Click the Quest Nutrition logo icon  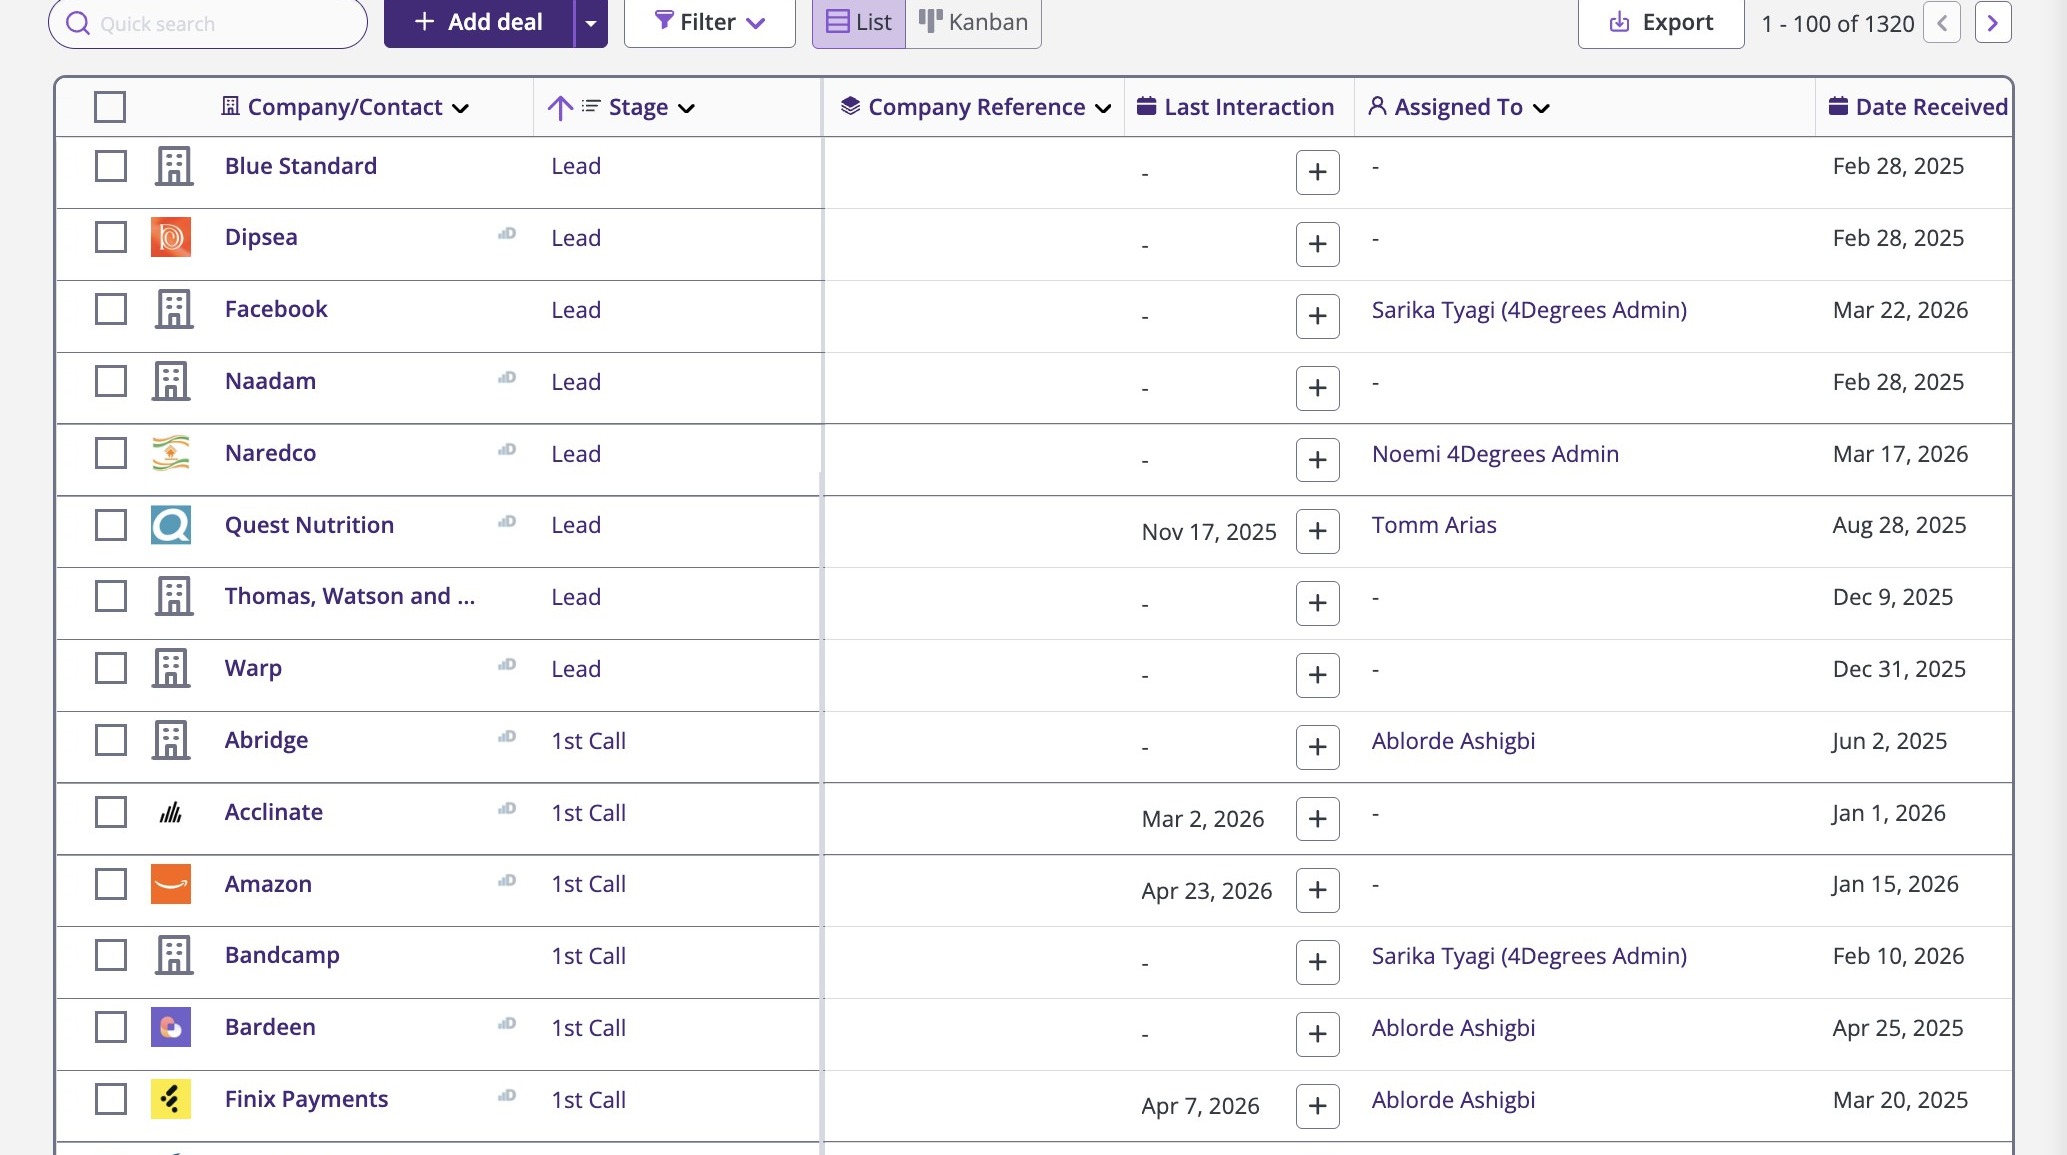click(x=171, y=525)
